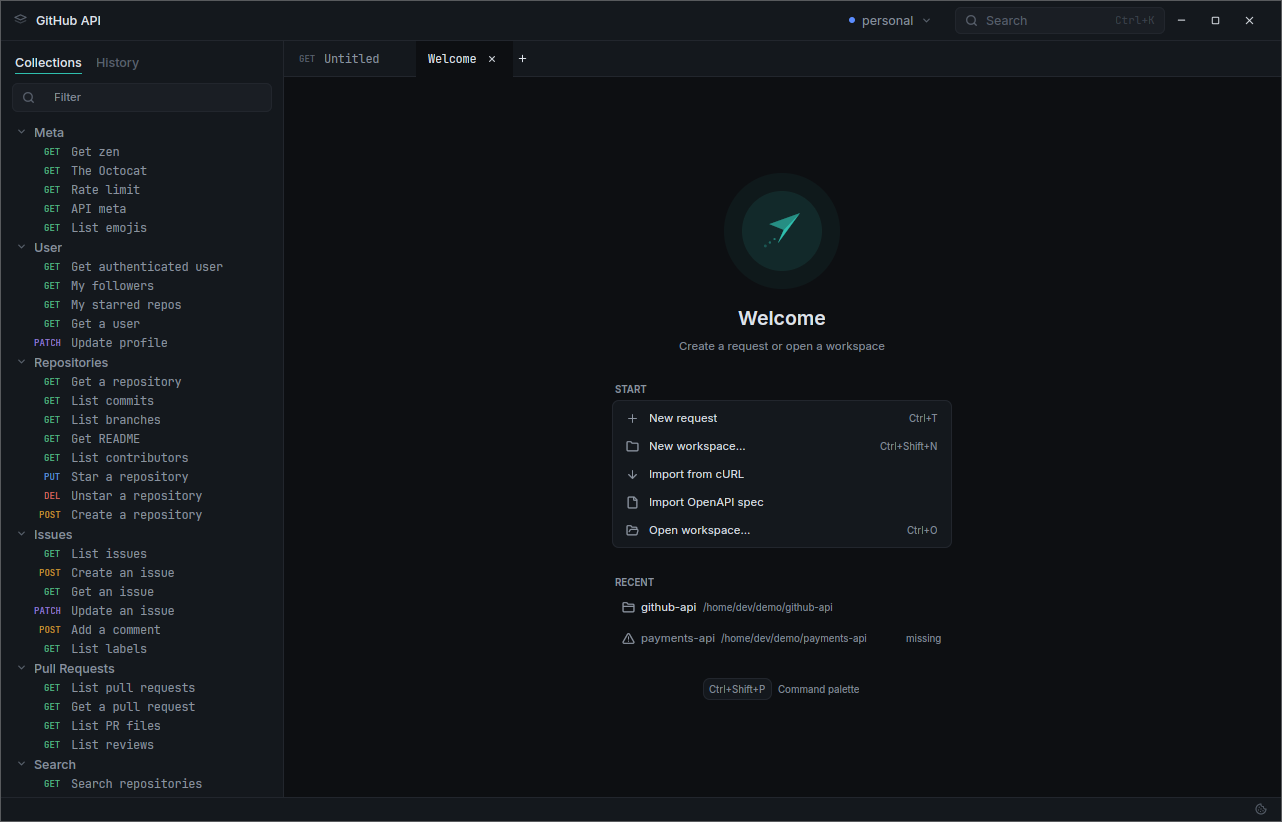
Task: Click the paper plane welcome logo
Action: [782, 231]
